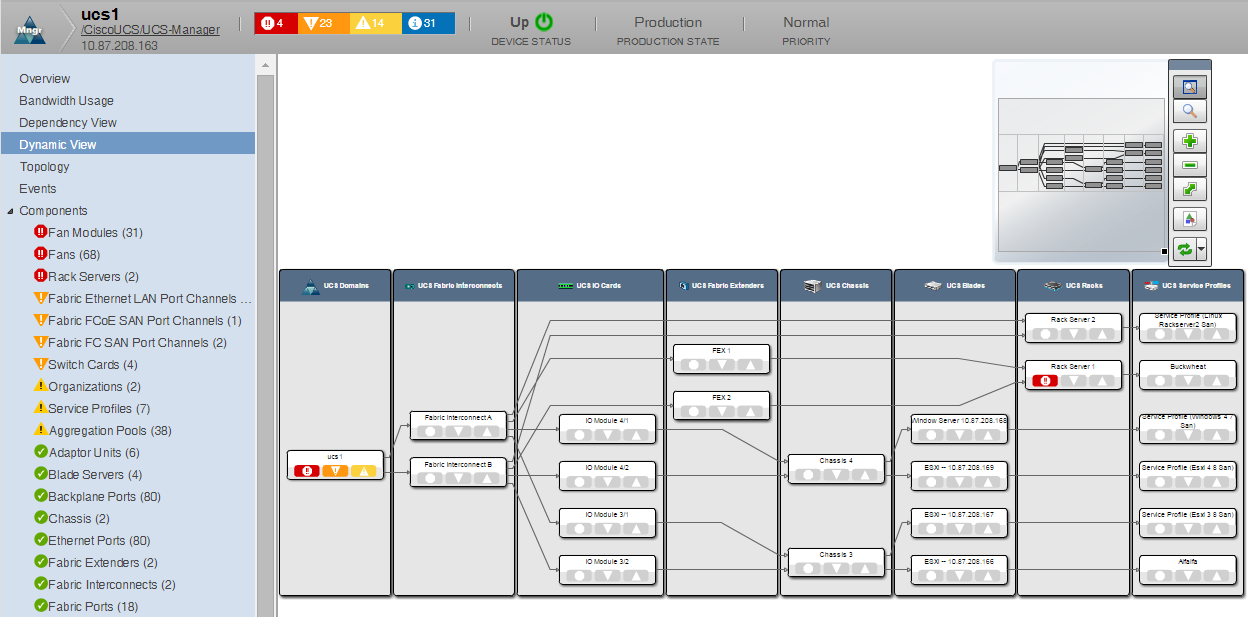1248x617 pixels.
Task: Select Blade Servers (4) component
Action: 95,475
